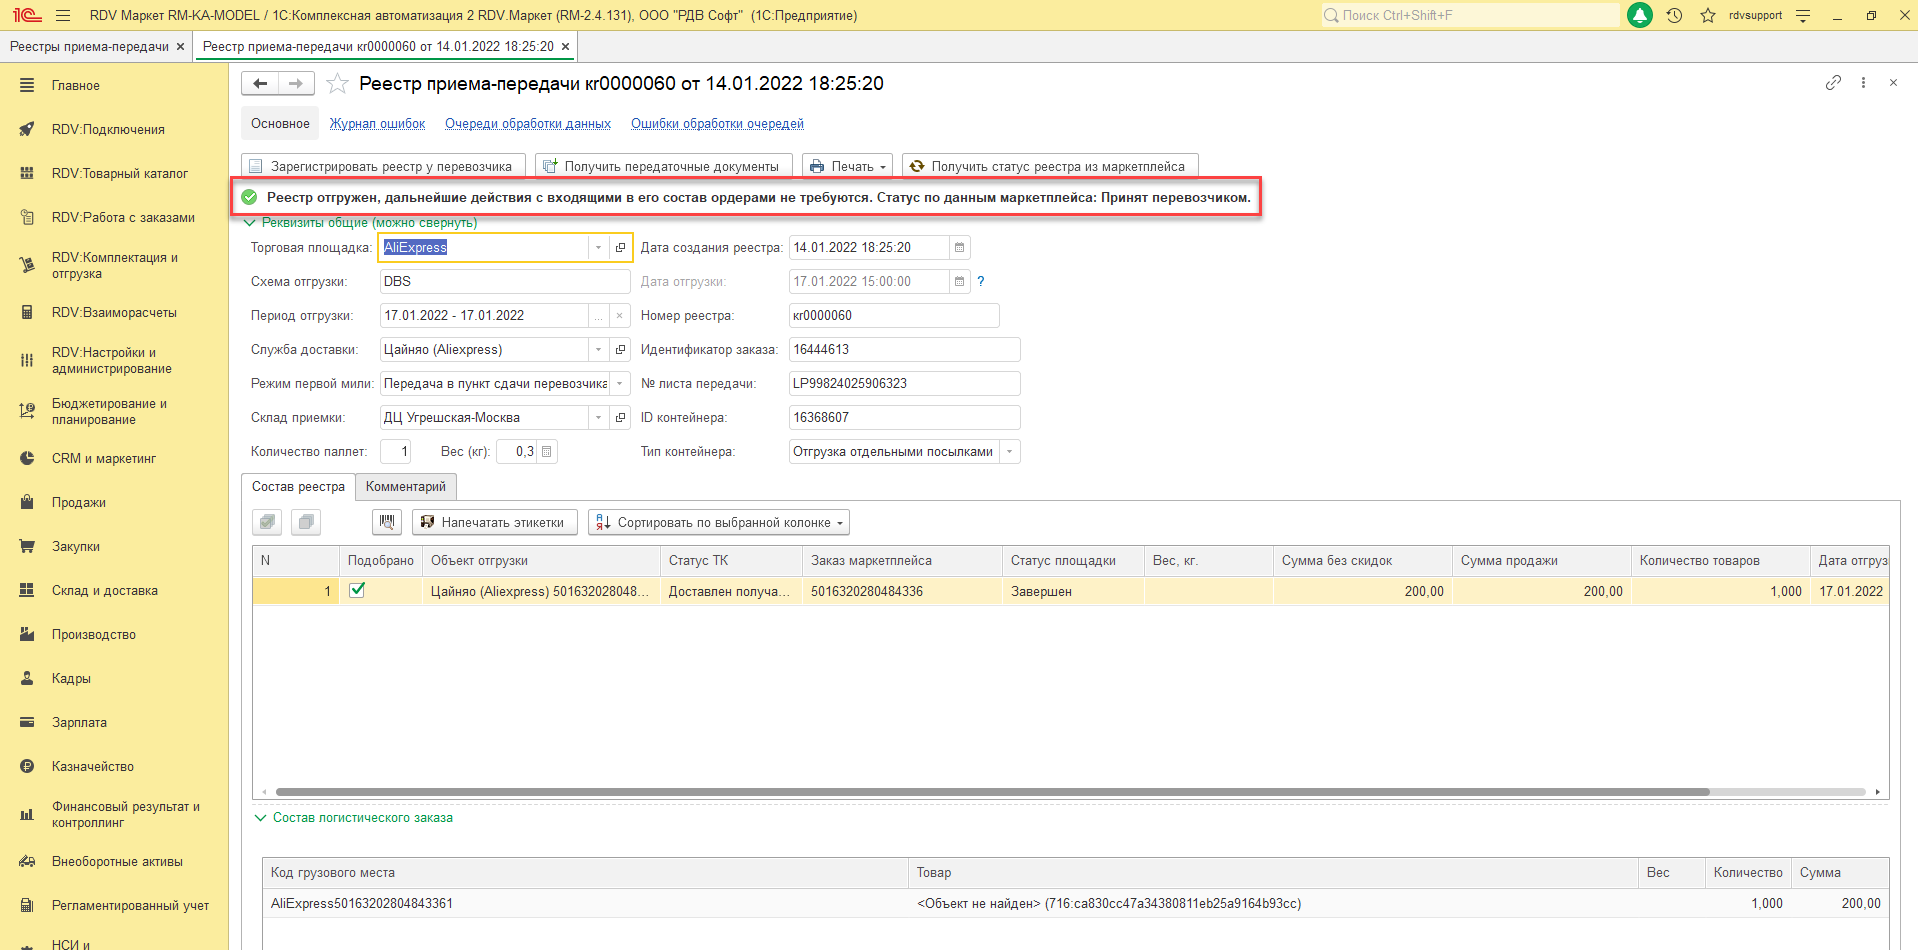Open the calendar picker for Дата создания реестра
The image size is (1918, 950).
tap(959, 248)
